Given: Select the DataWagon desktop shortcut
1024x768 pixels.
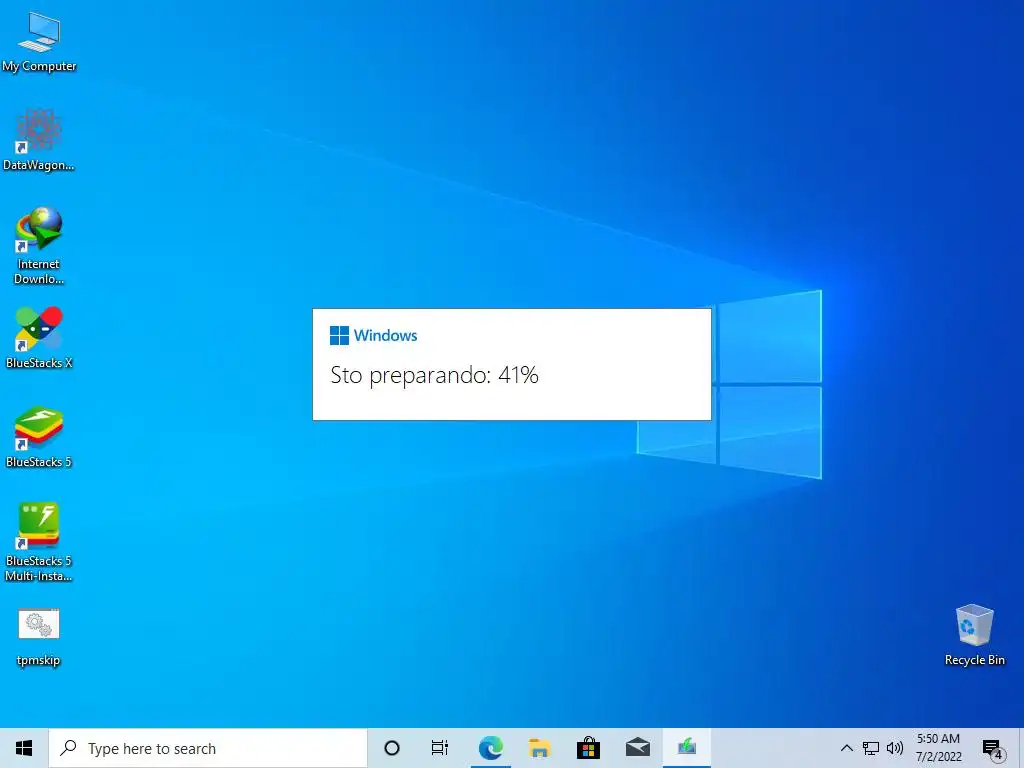Looking at the screenshot, I should (39, 140).
